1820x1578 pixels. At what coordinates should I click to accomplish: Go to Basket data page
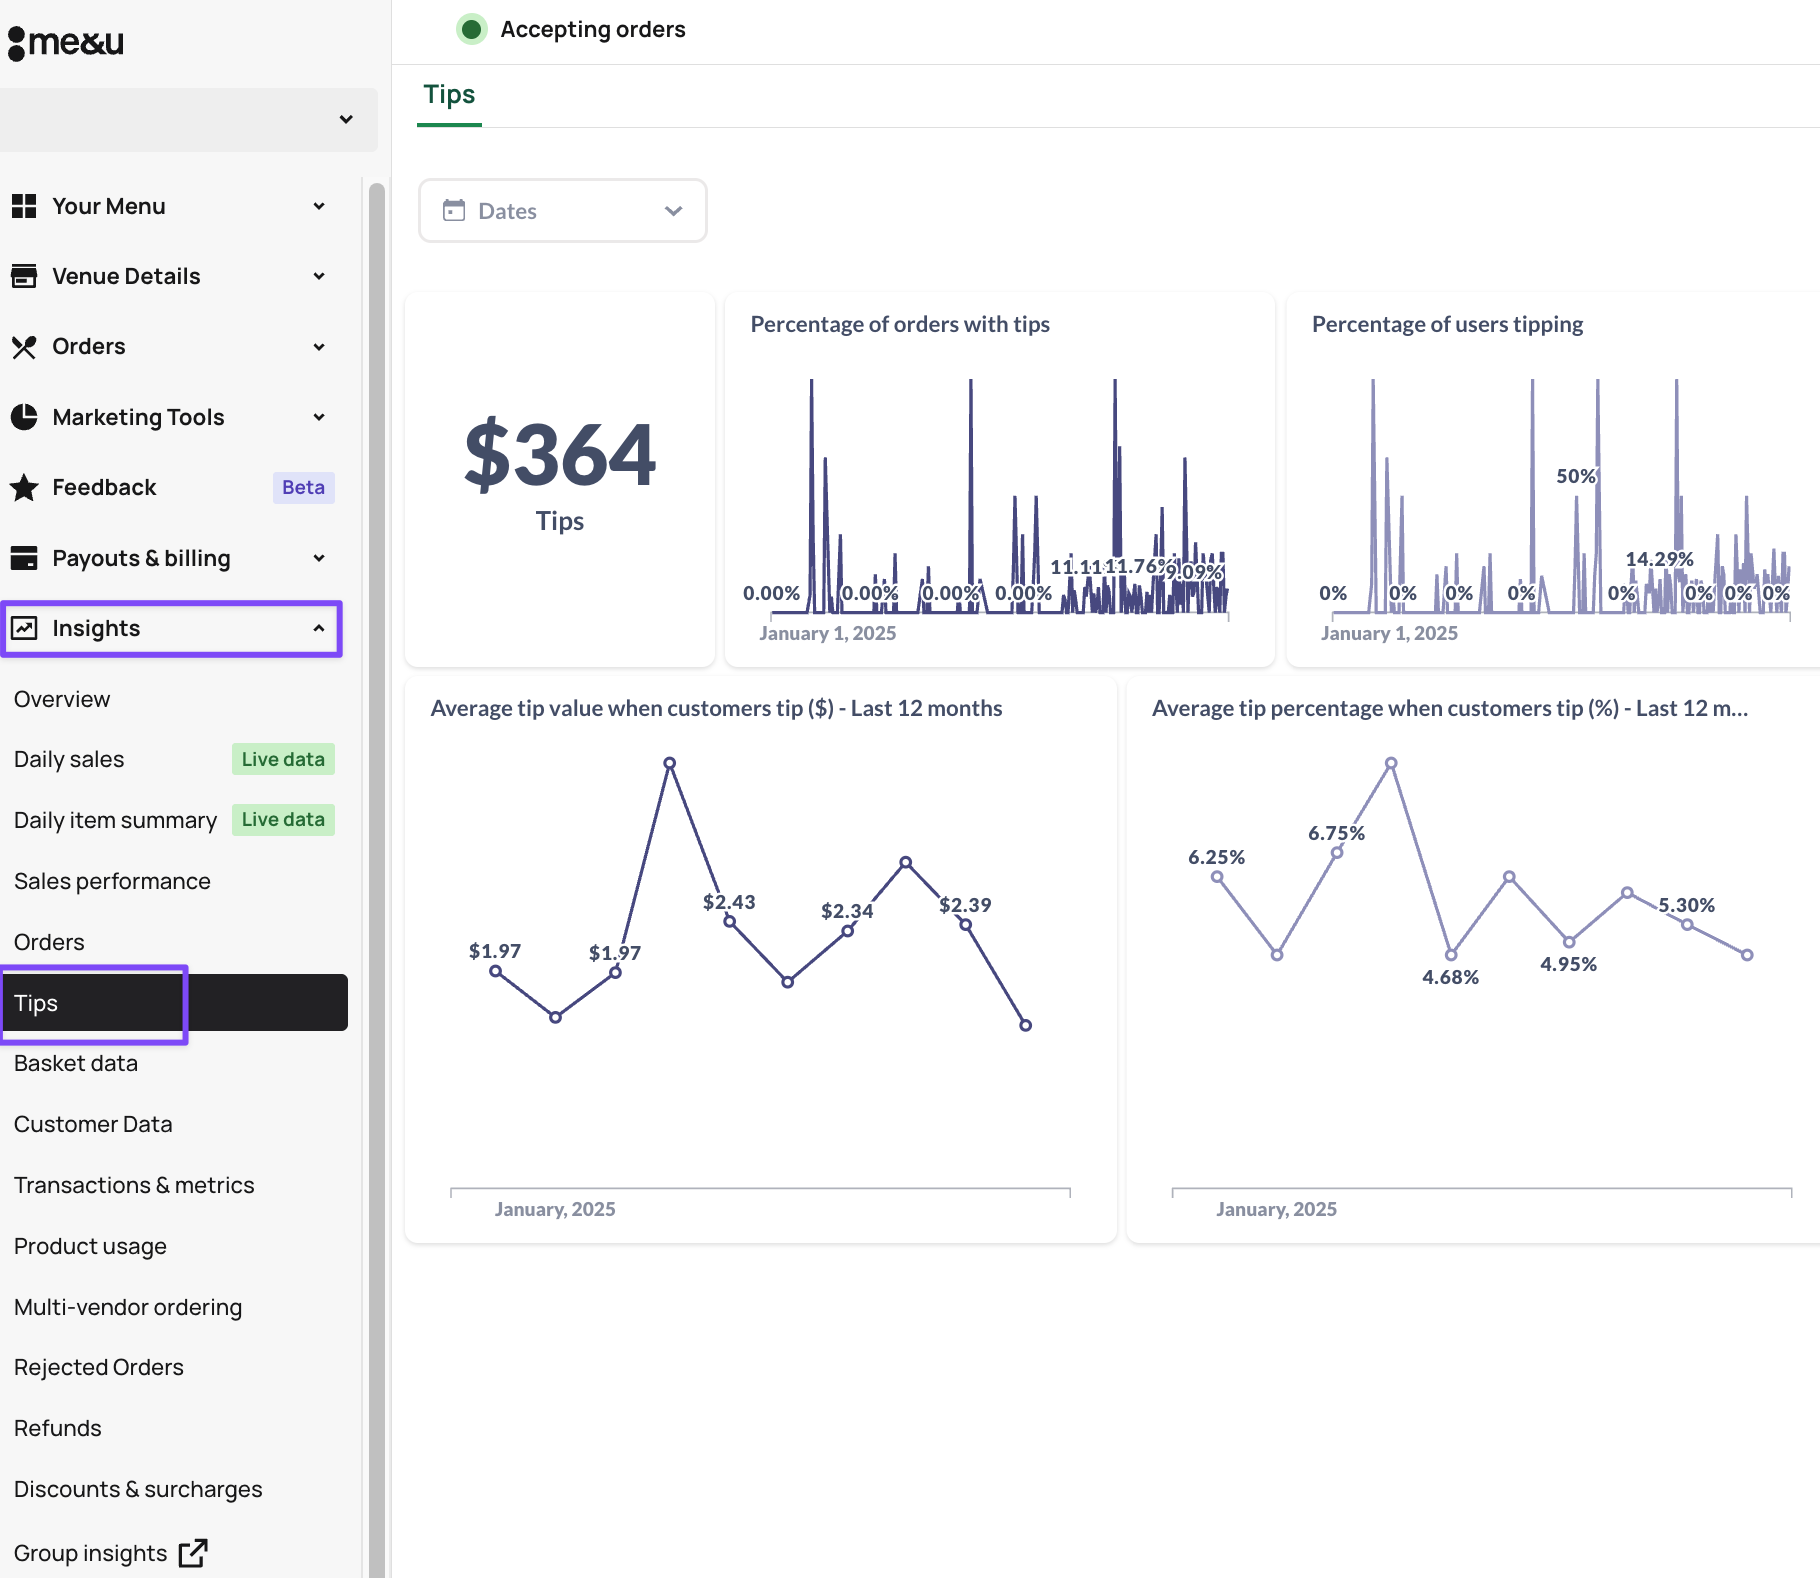point(76,1063)
